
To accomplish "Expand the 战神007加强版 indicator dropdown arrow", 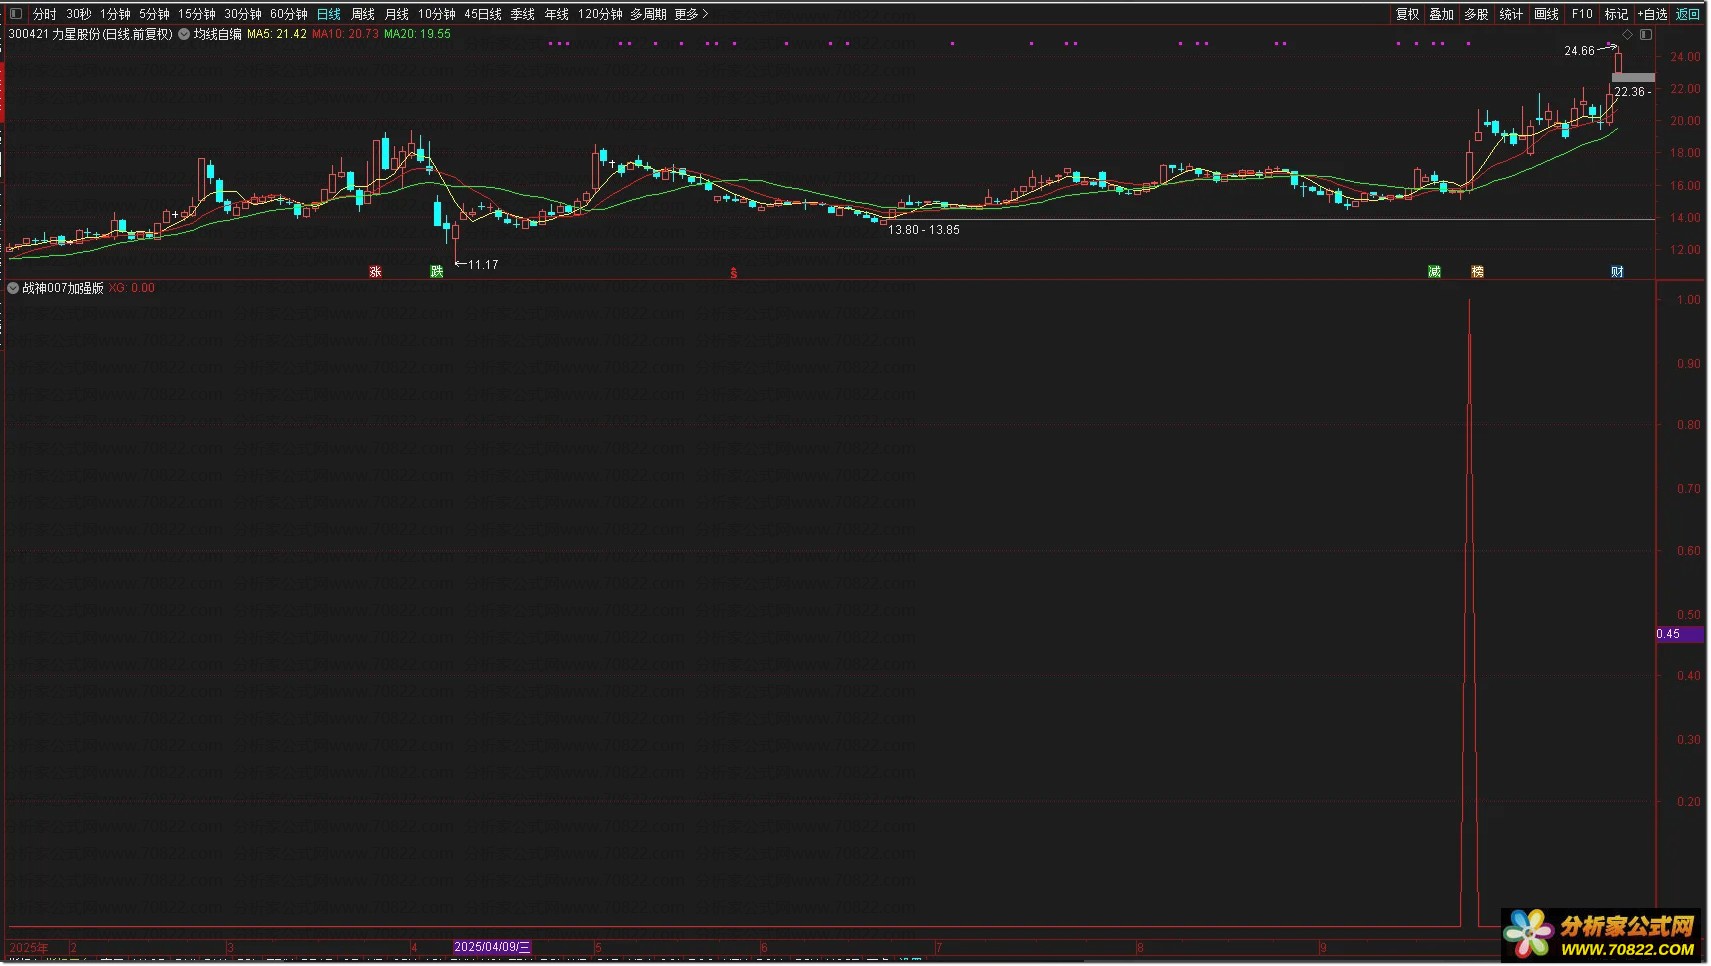I will click(13, 288).
